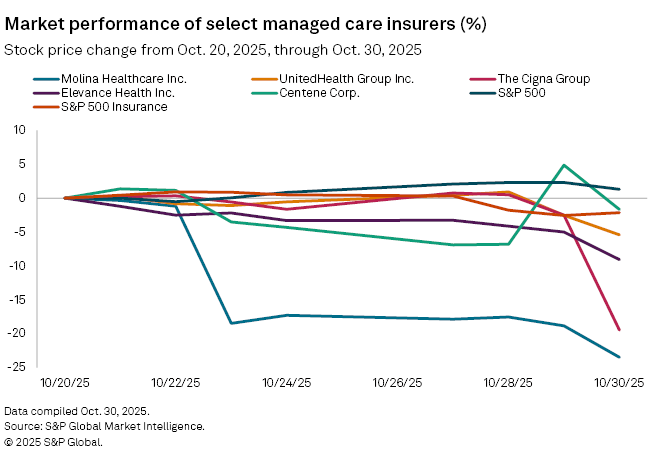Click the S&P Global Market Intelligence source text
660x459 pixels.
105,426
